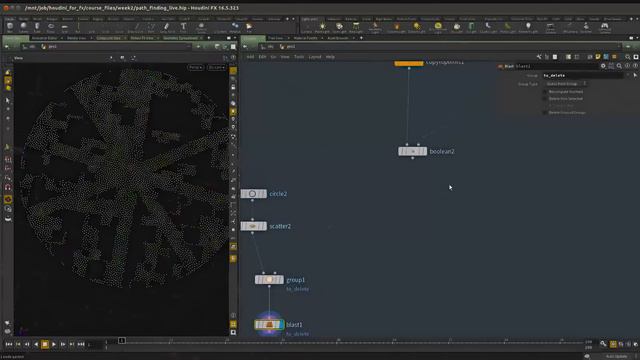Screen dimensions: 640x360
Task: Toggle Recompute Normals checkbox
Action: (x=545, y=92)
